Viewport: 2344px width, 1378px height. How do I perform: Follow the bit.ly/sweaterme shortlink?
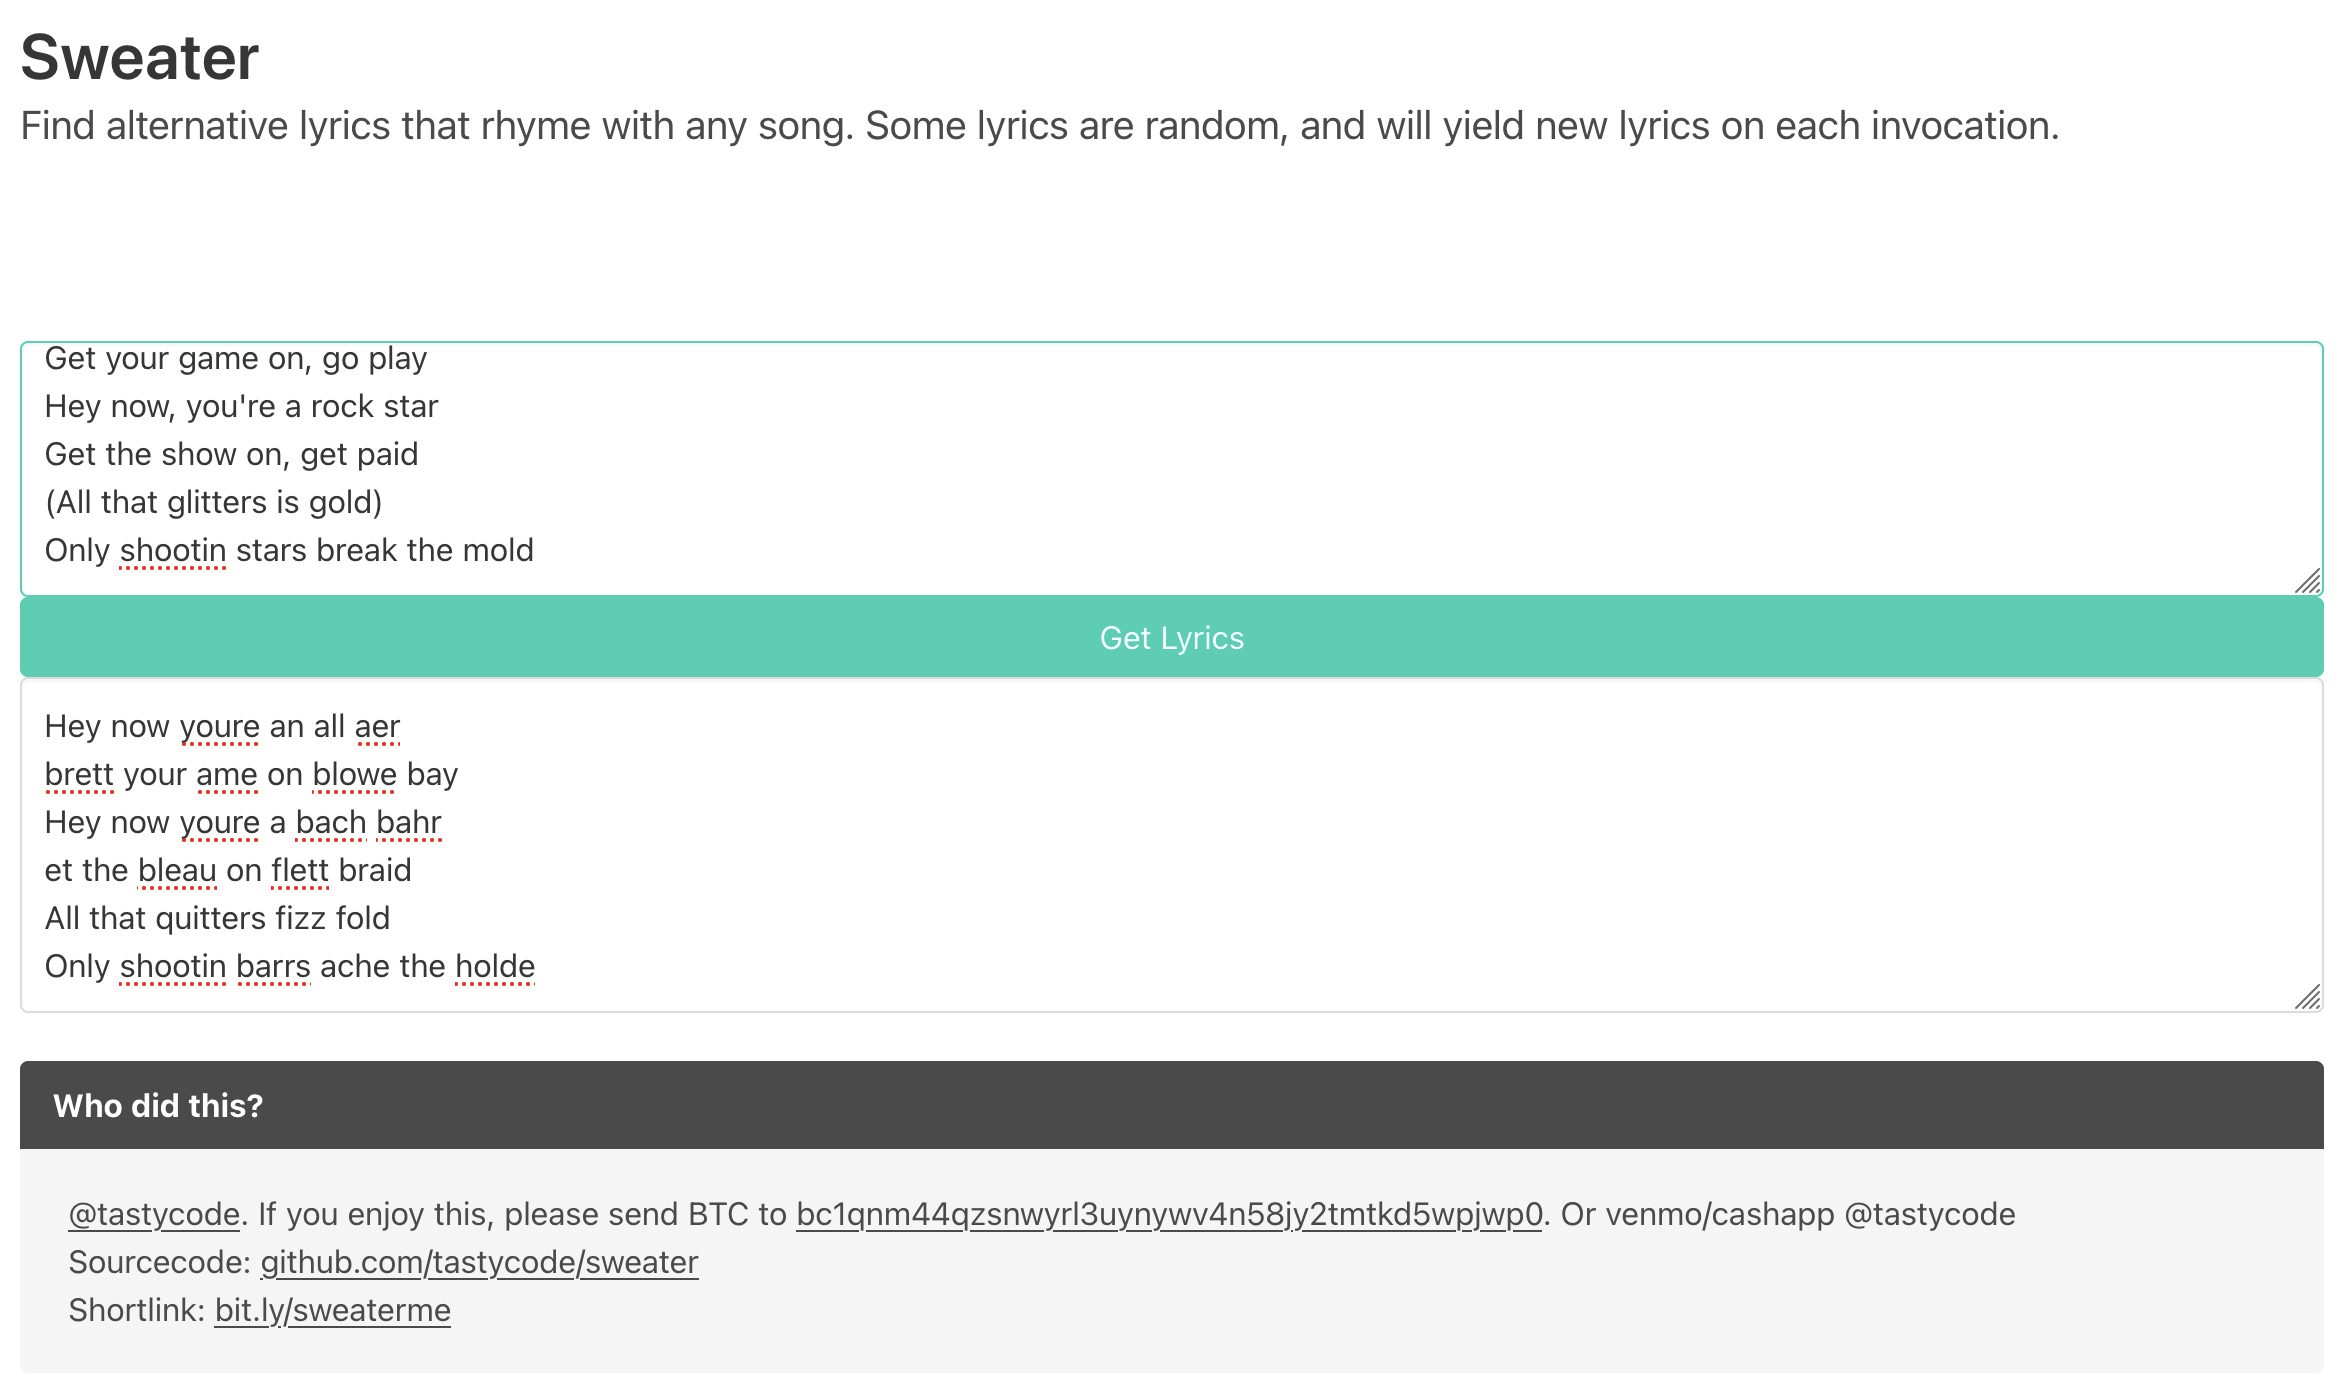pyautogui.click(x=332, y=1310)
